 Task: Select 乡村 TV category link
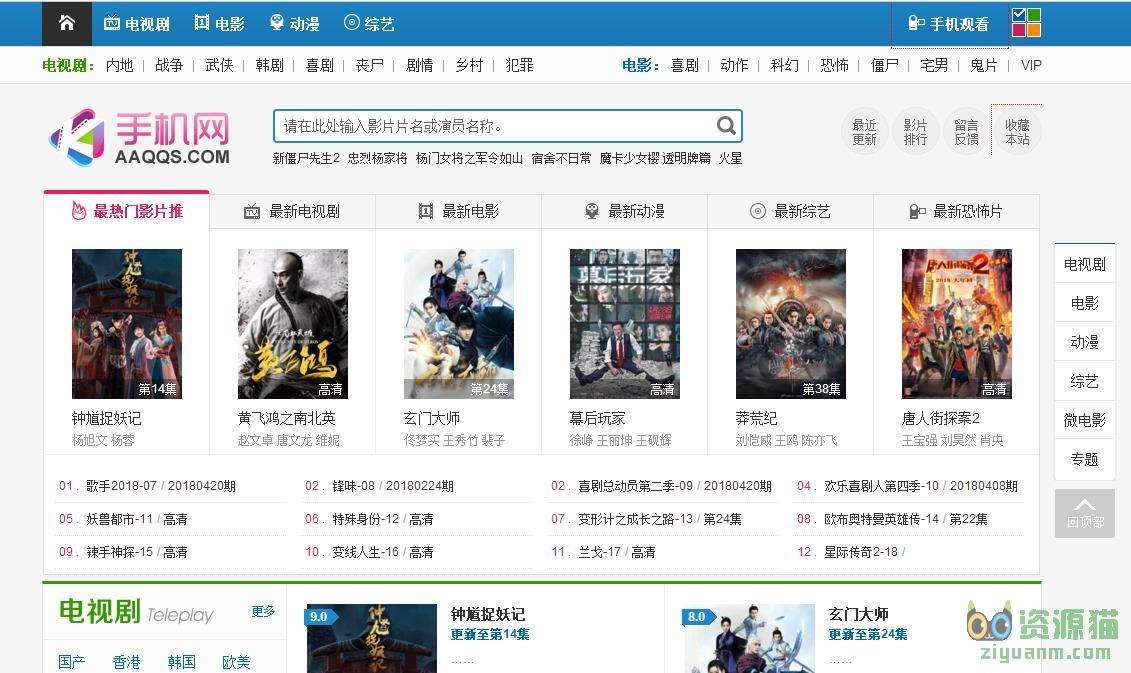tap(469, 65)
